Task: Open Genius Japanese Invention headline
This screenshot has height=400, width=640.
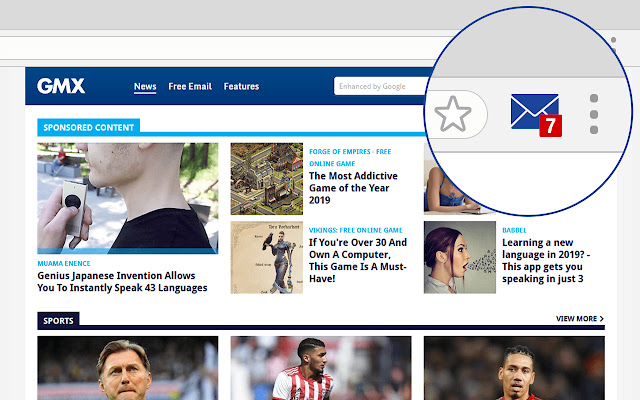Action: pos(122,282)
